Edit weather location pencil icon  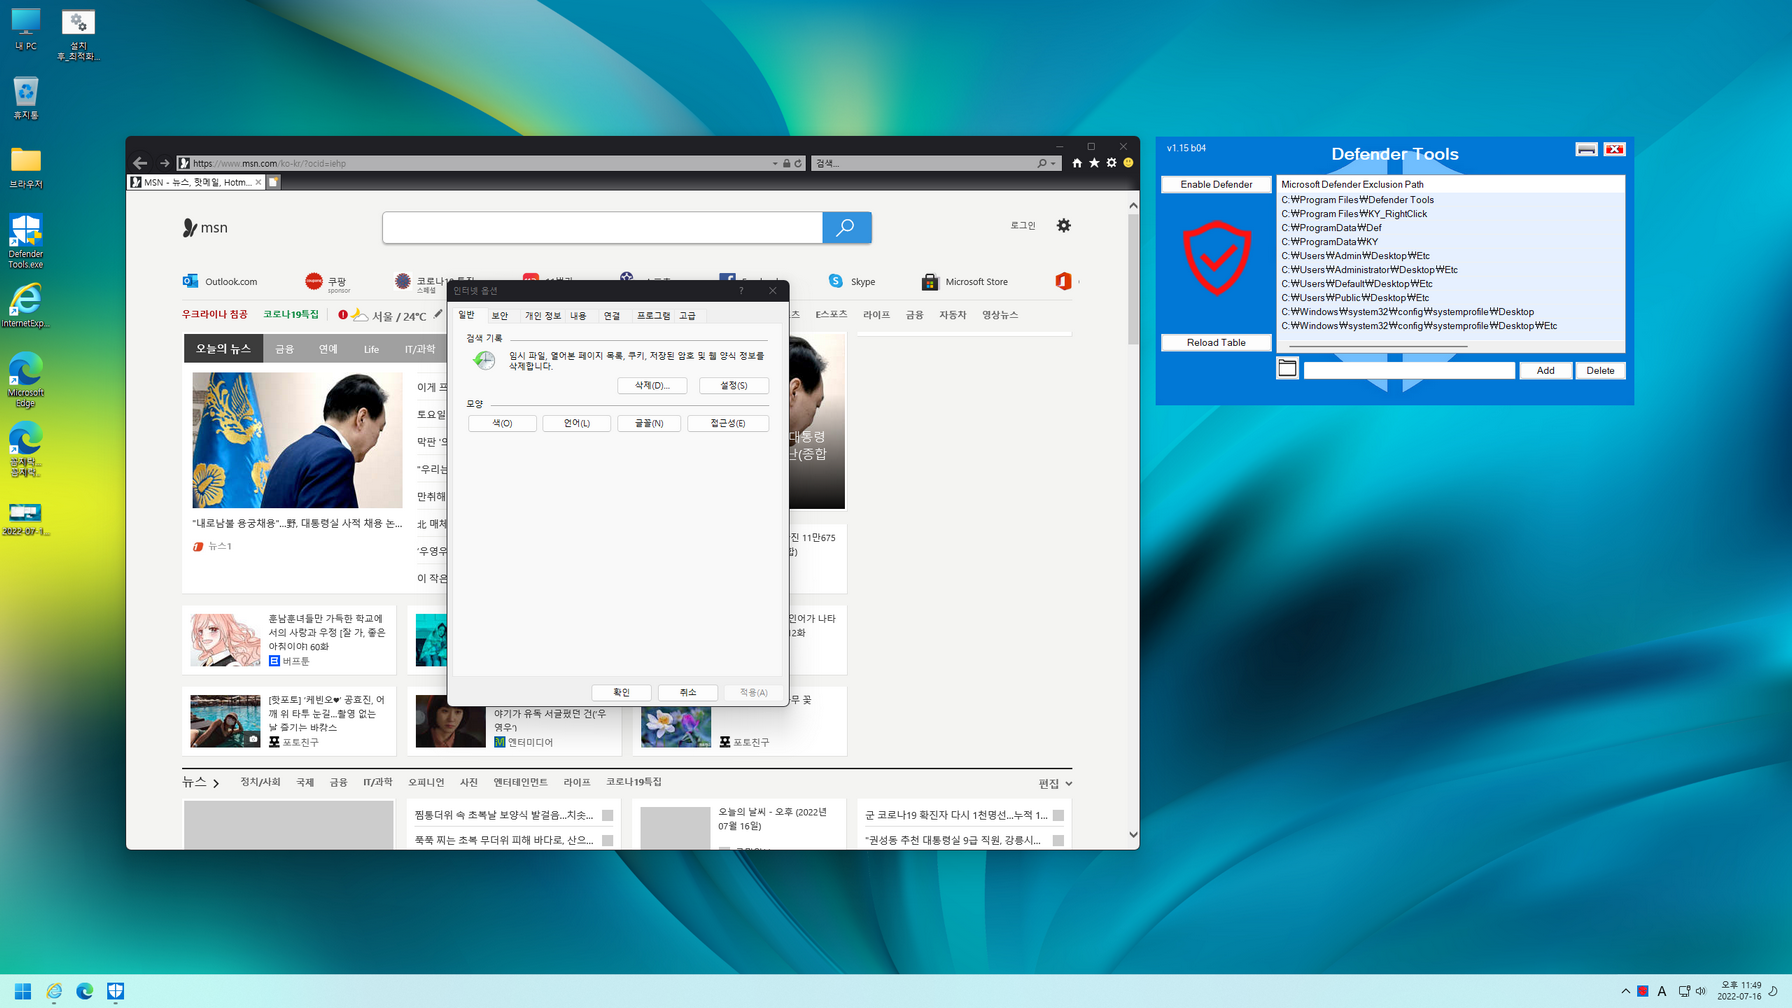coord(438,314)
